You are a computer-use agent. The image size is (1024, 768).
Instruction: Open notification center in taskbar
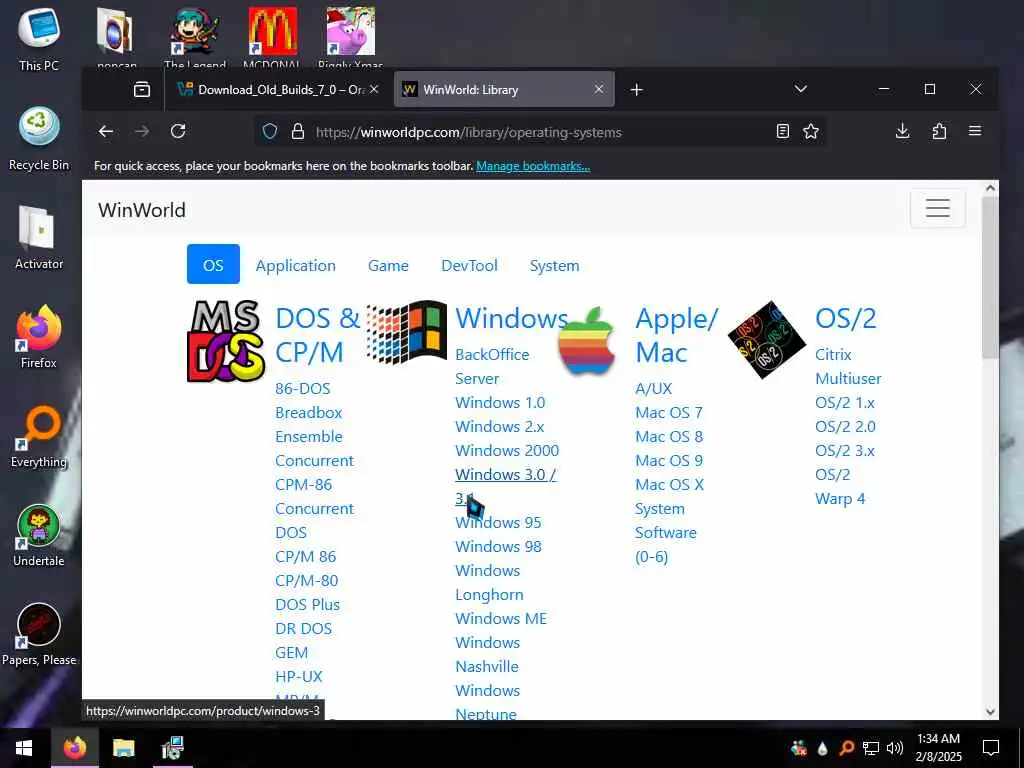coord(991,748)
